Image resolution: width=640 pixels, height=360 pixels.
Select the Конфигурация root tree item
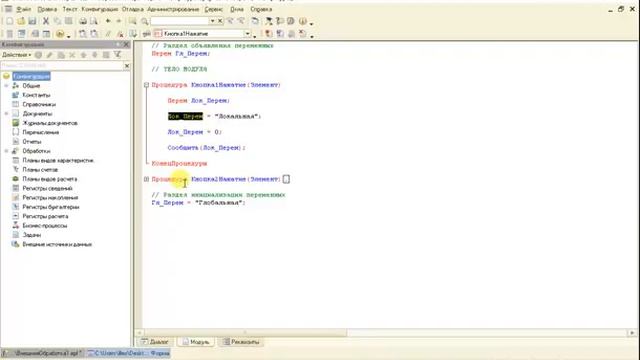click(x=31, y=76)
